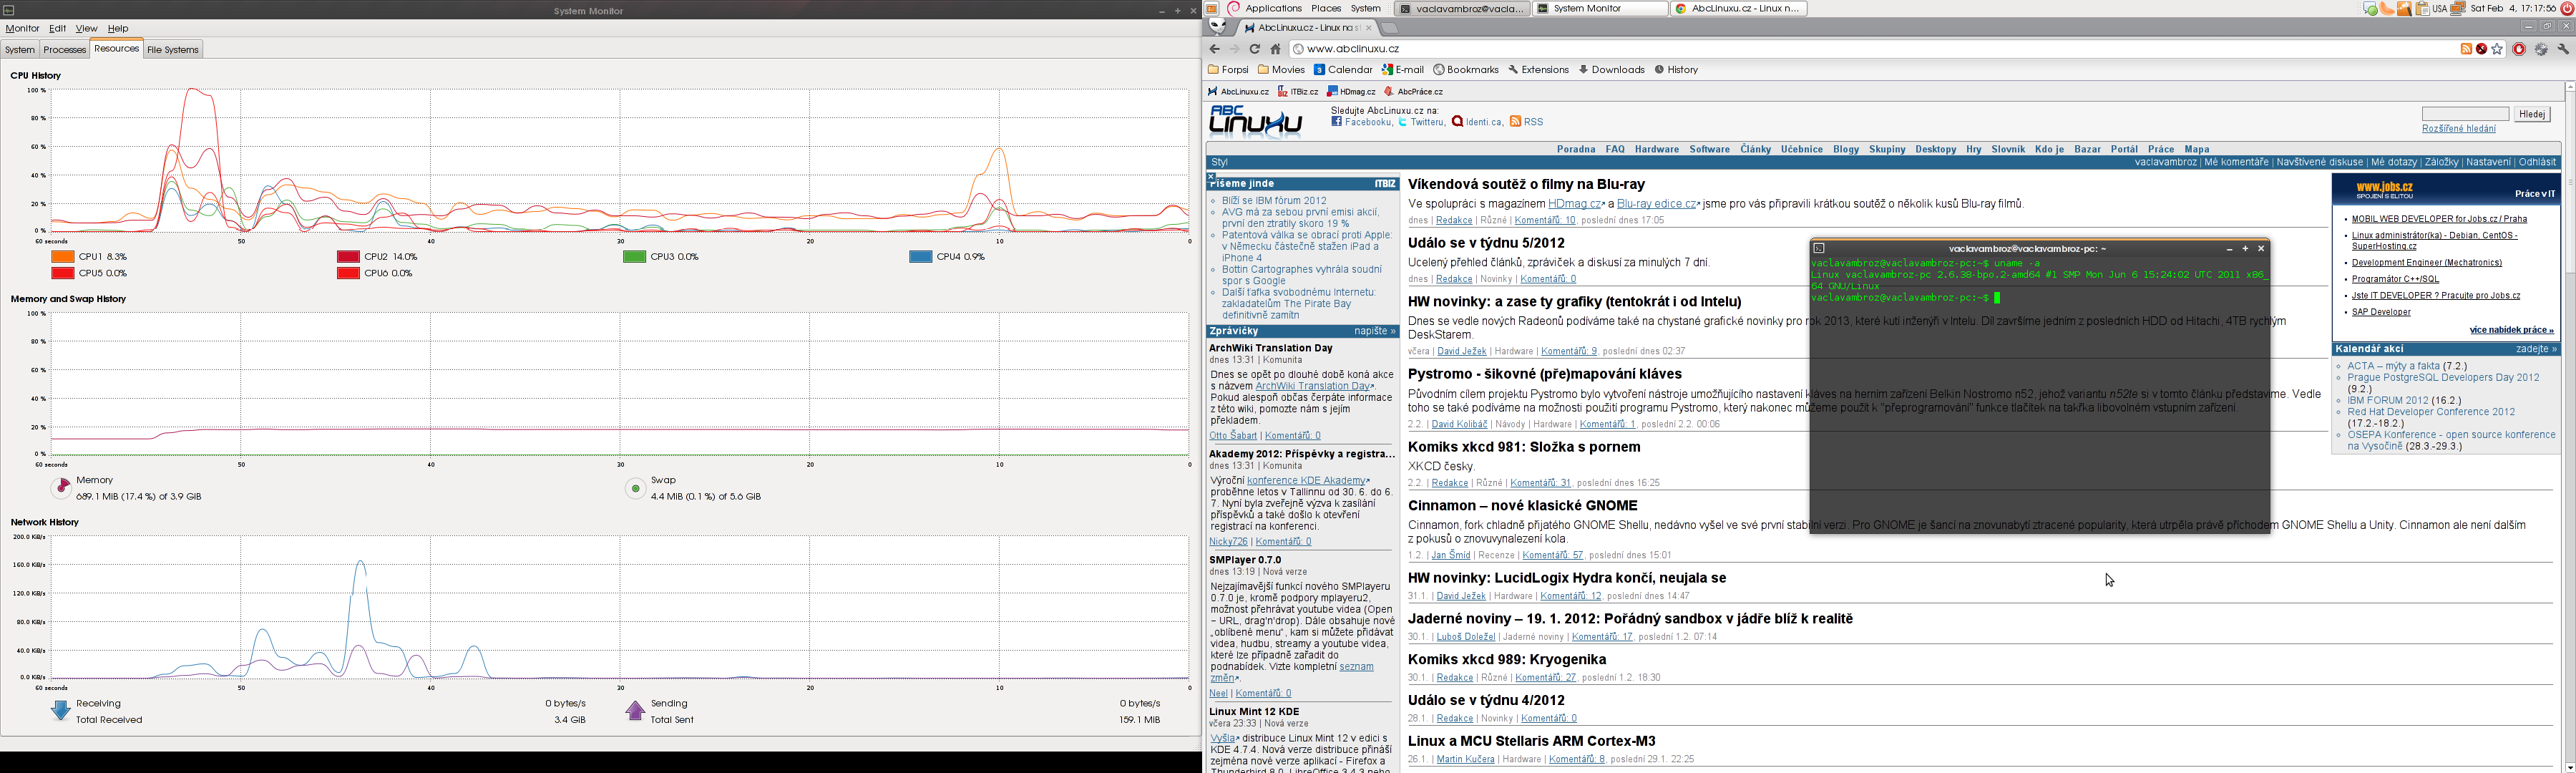Open the Extensions bookmark
The height and width of the screenshot is (773, 2576).
pos(1538,70)
